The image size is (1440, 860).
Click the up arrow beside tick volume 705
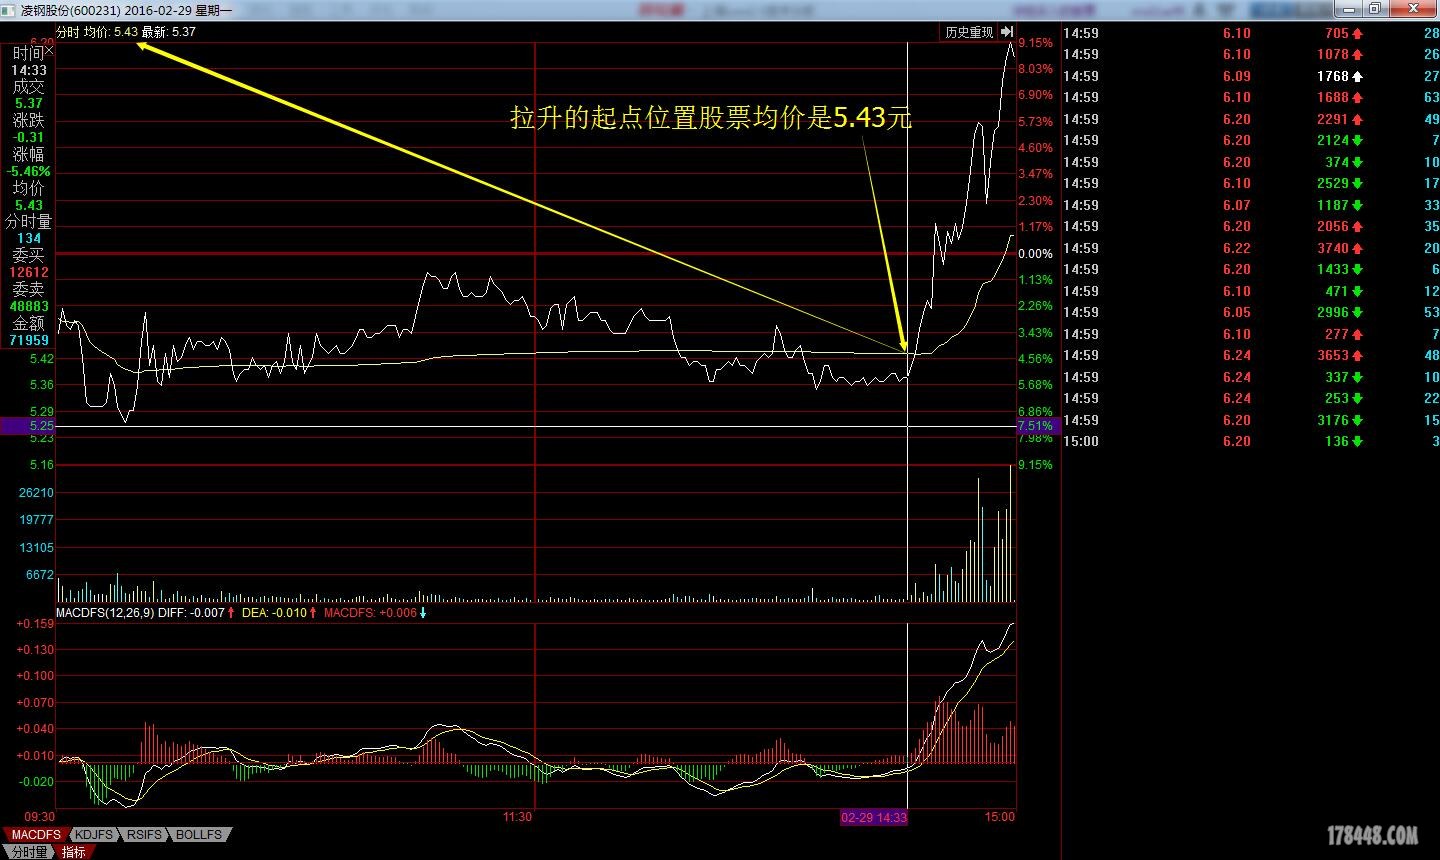click(x=1358, y=33)
